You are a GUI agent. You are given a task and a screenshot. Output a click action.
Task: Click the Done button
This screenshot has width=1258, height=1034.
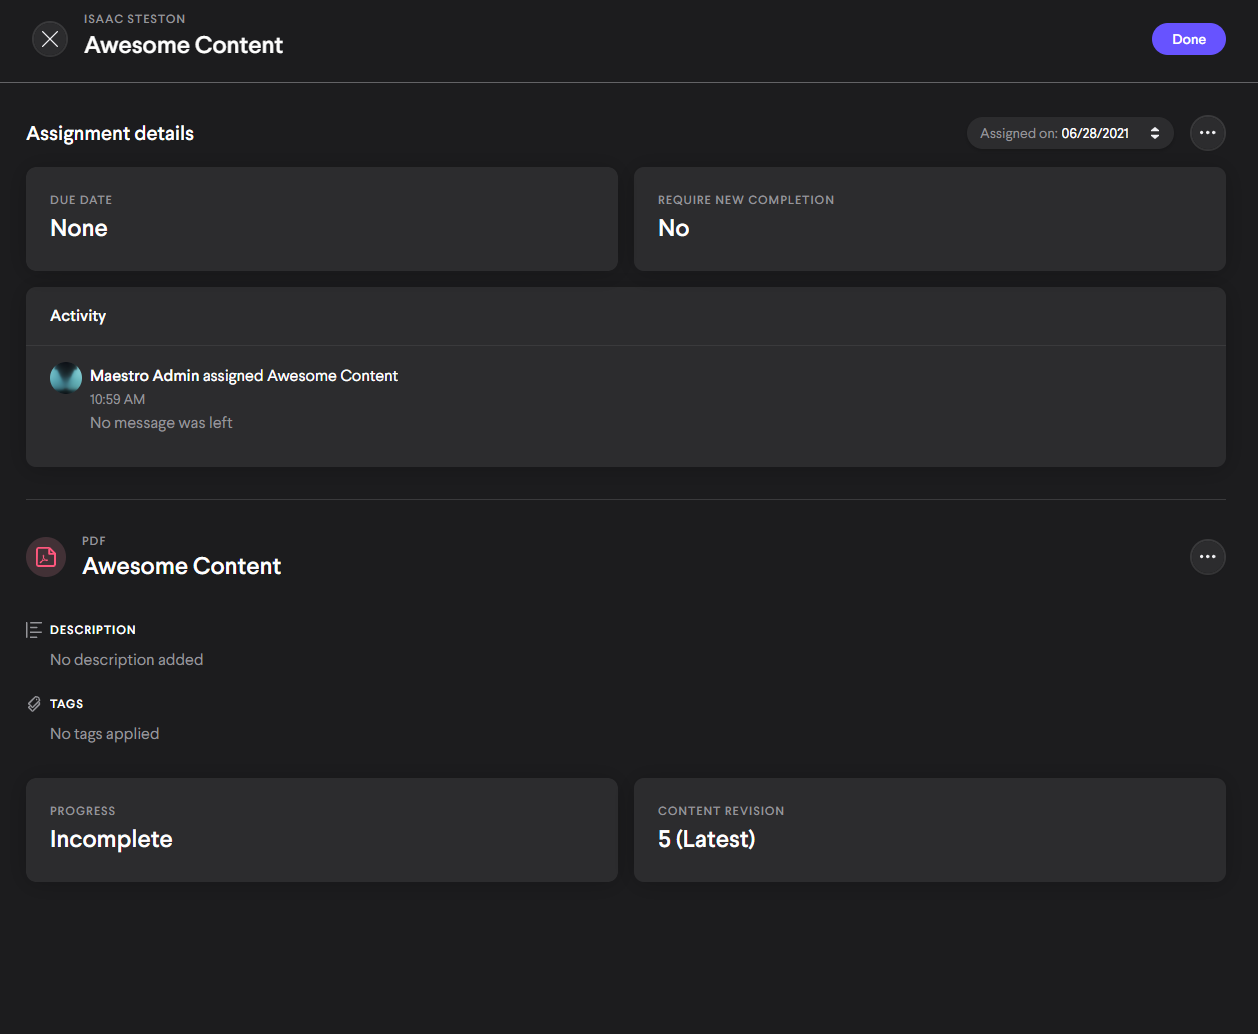coord(1188,39)
